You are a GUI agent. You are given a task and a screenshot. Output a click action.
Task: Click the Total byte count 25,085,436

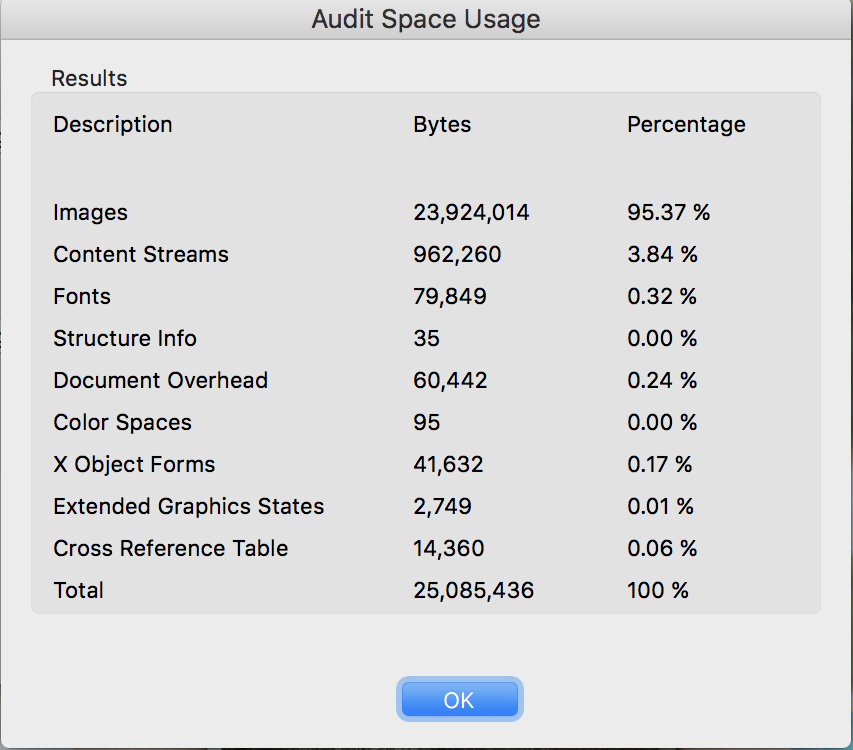(x=473, y=591)
